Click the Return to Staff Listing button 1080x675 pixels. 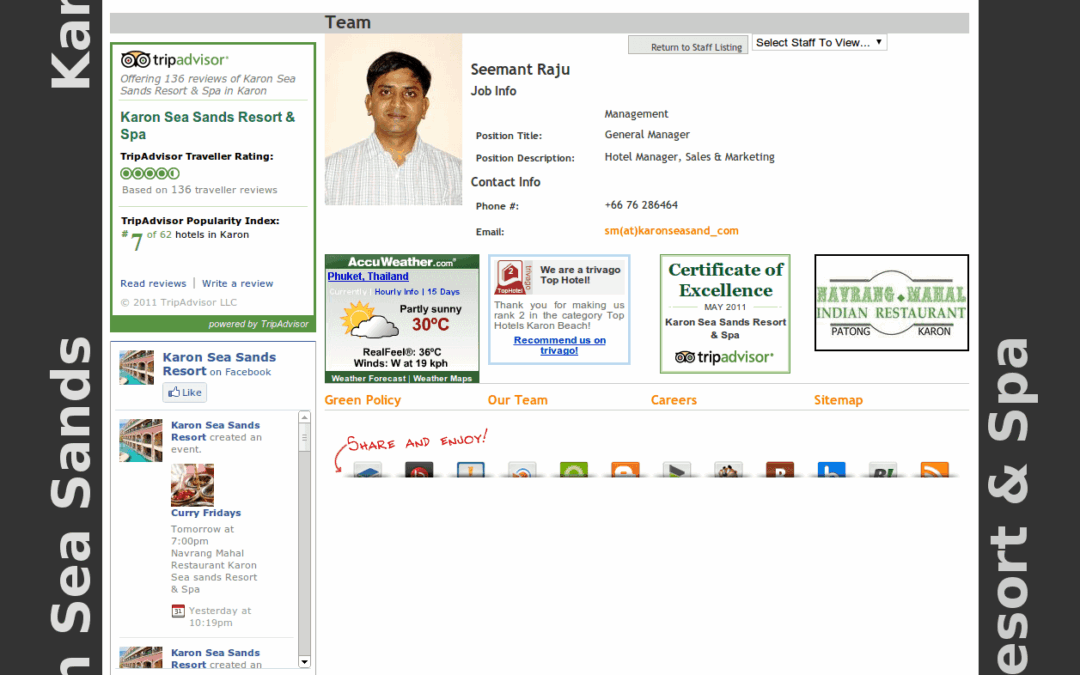(688, 45)
